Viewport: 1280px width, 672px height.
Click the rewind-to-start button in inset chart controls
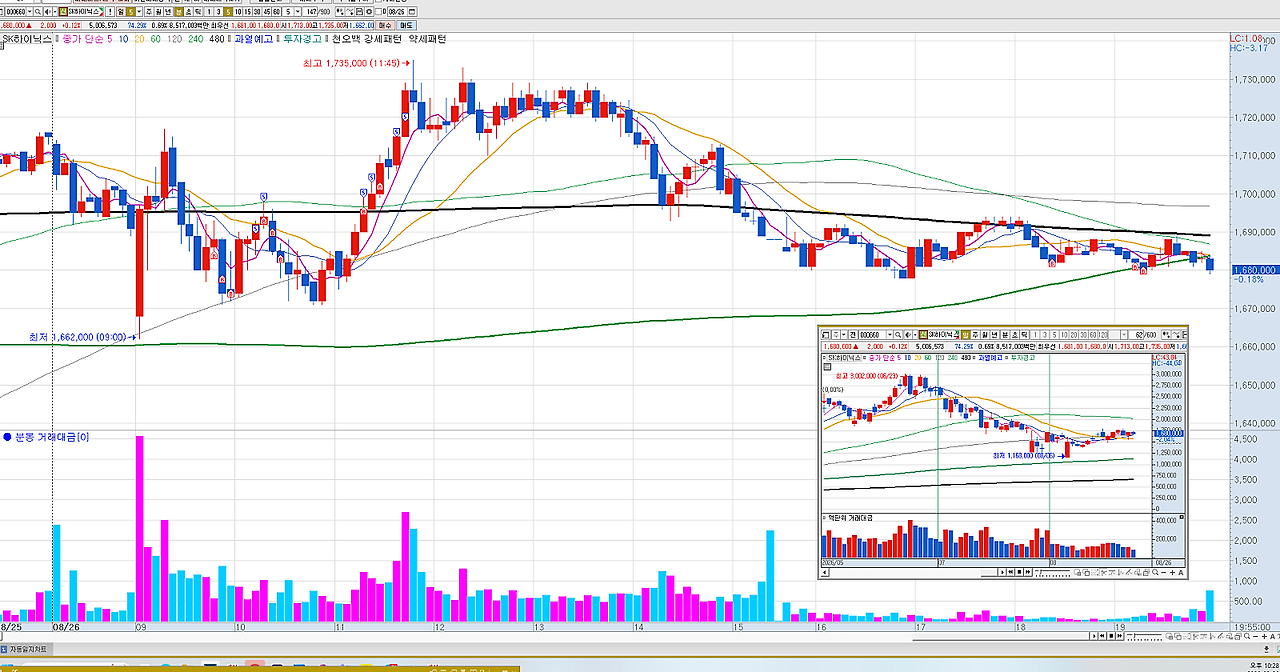(1010, 573)
